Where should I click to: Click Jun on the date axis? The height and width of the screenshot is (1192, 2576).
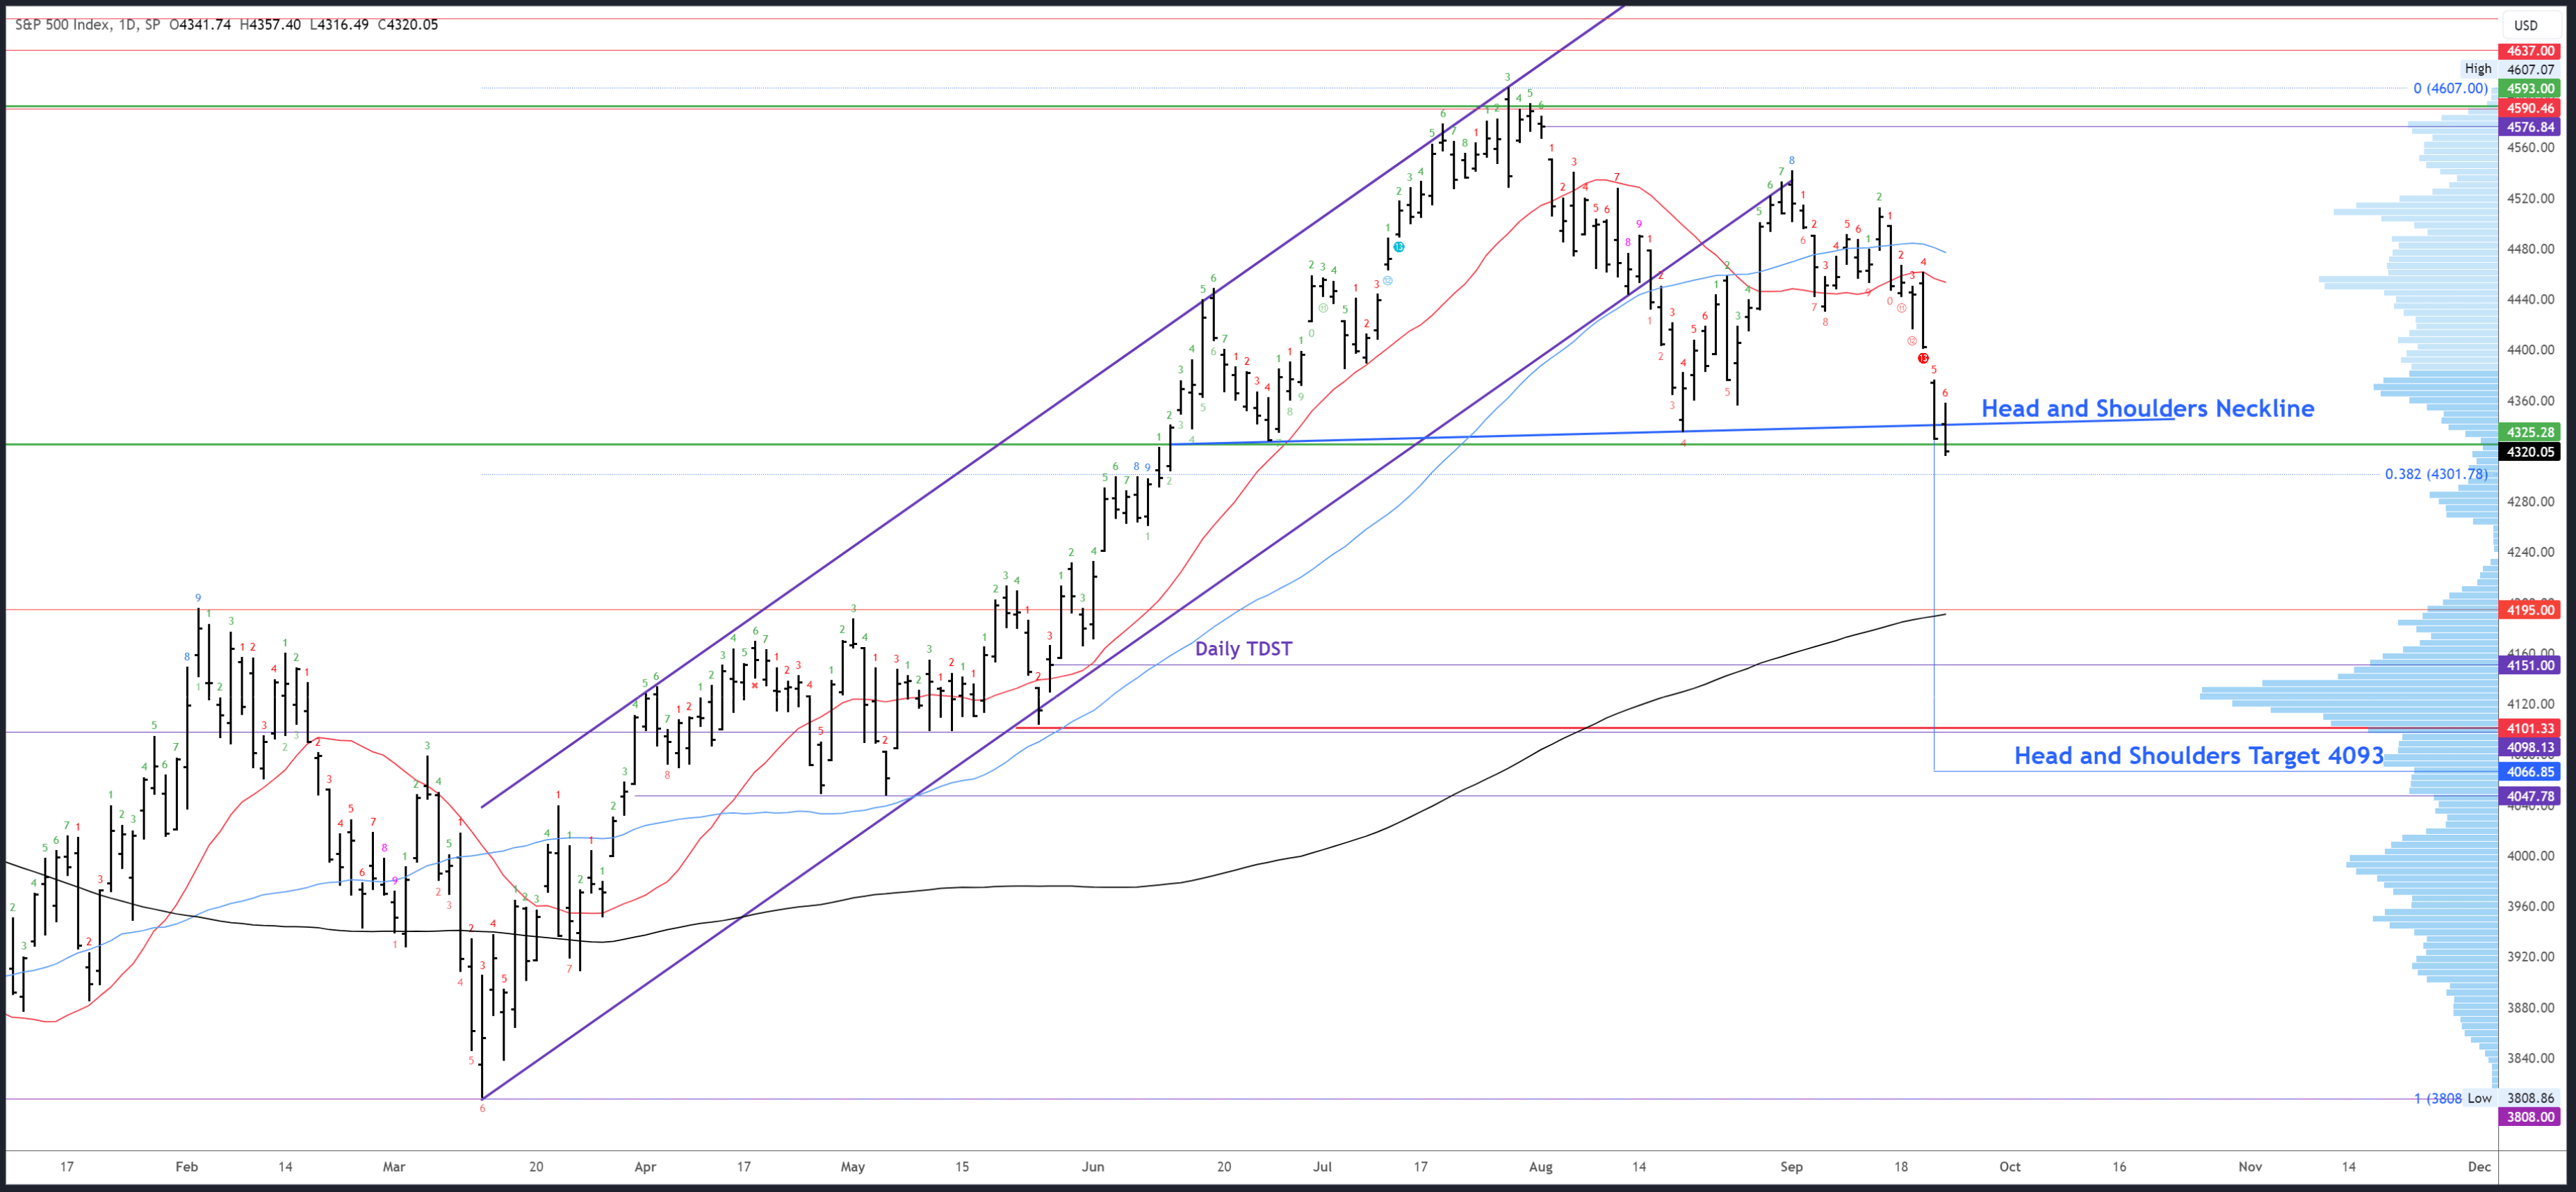pos(1093,1167)
